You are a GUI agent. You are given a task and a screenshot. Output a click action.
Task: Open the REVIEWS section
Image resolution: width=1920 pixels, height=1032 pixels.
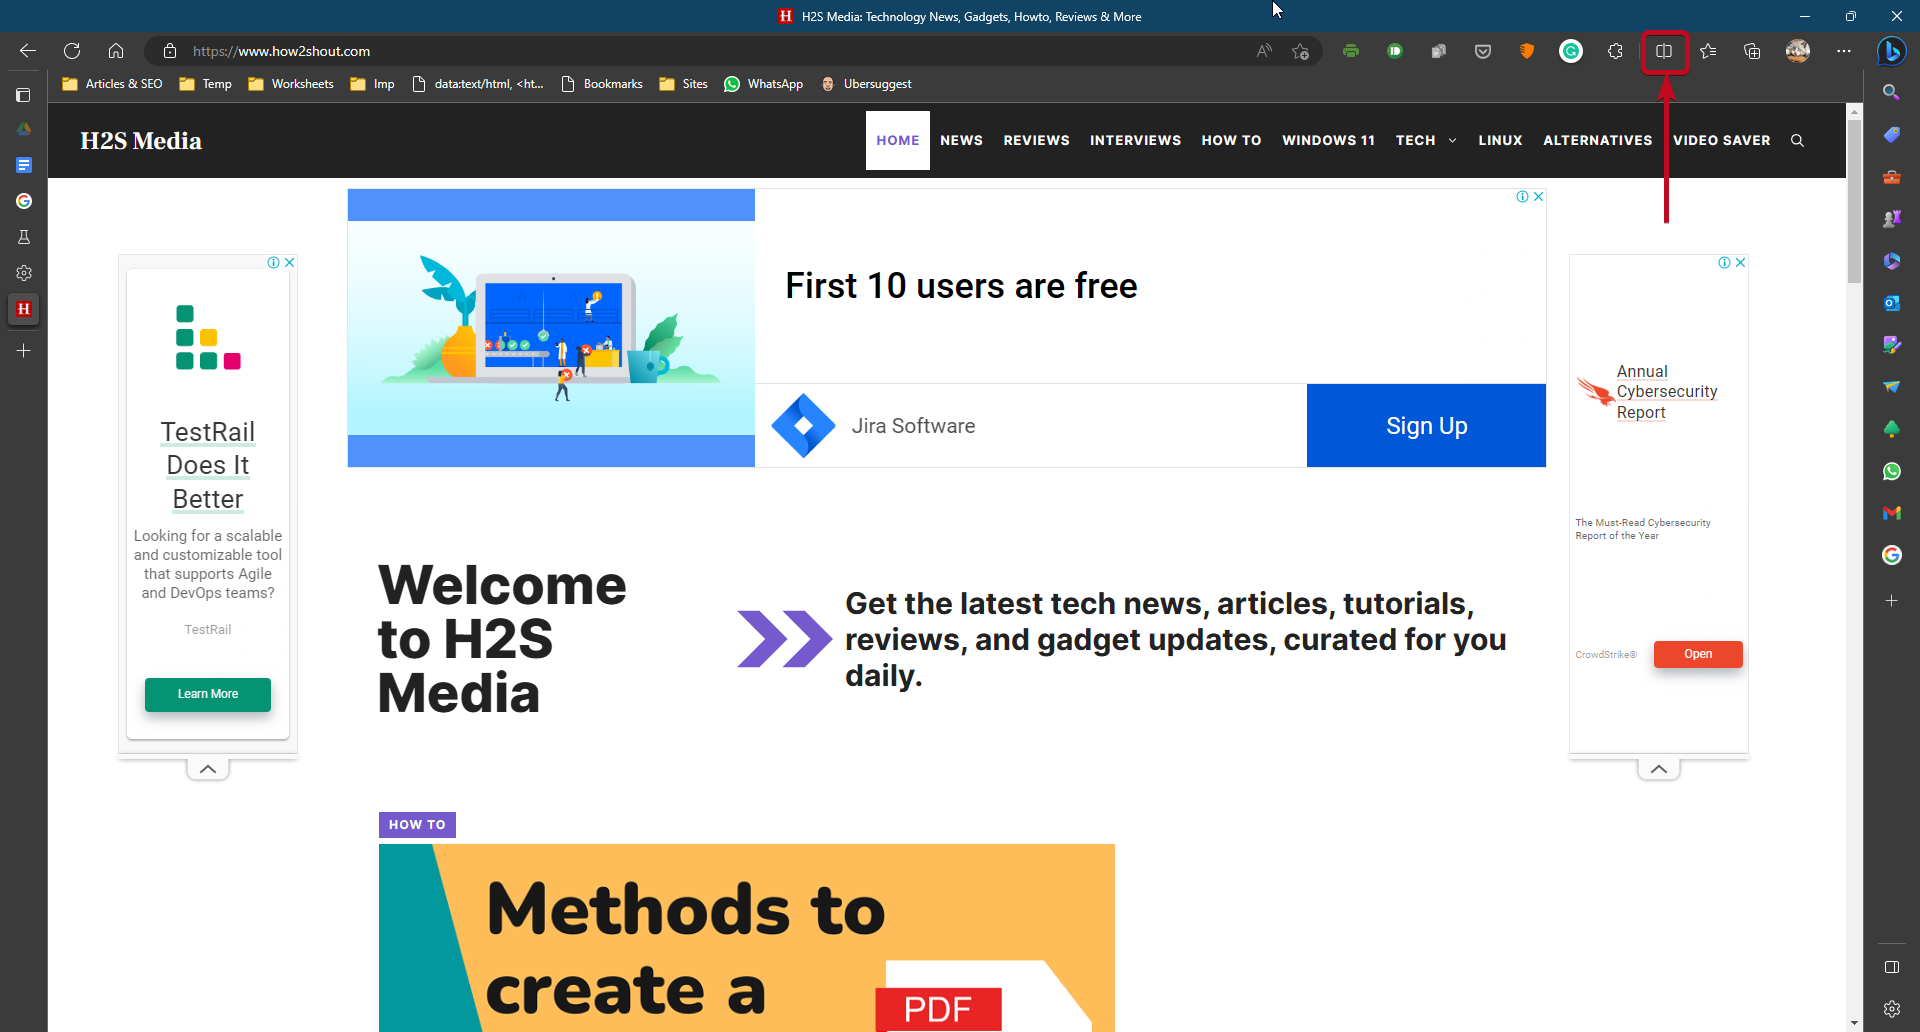point(1036,140)
